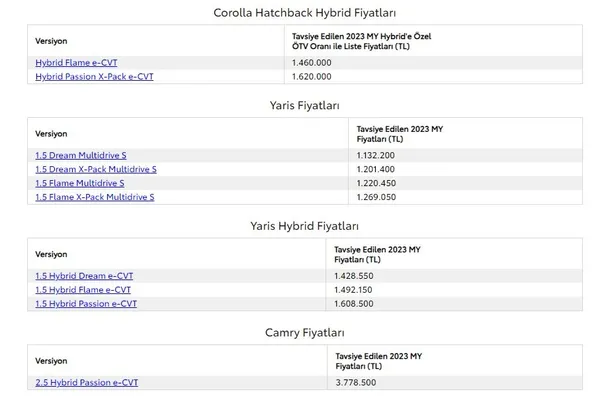Click the Camry Fiyatları heading
This screenshot has width=616, height=400.
(x=306, y=331)
